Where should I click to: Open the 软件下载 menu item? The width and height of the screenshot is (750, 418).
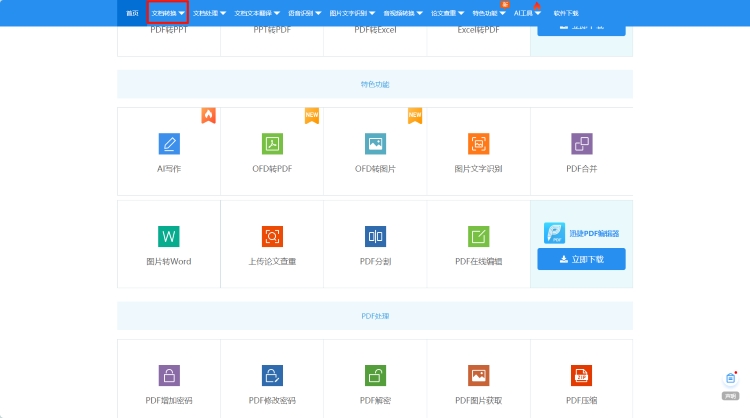click(x=566, y=13)
